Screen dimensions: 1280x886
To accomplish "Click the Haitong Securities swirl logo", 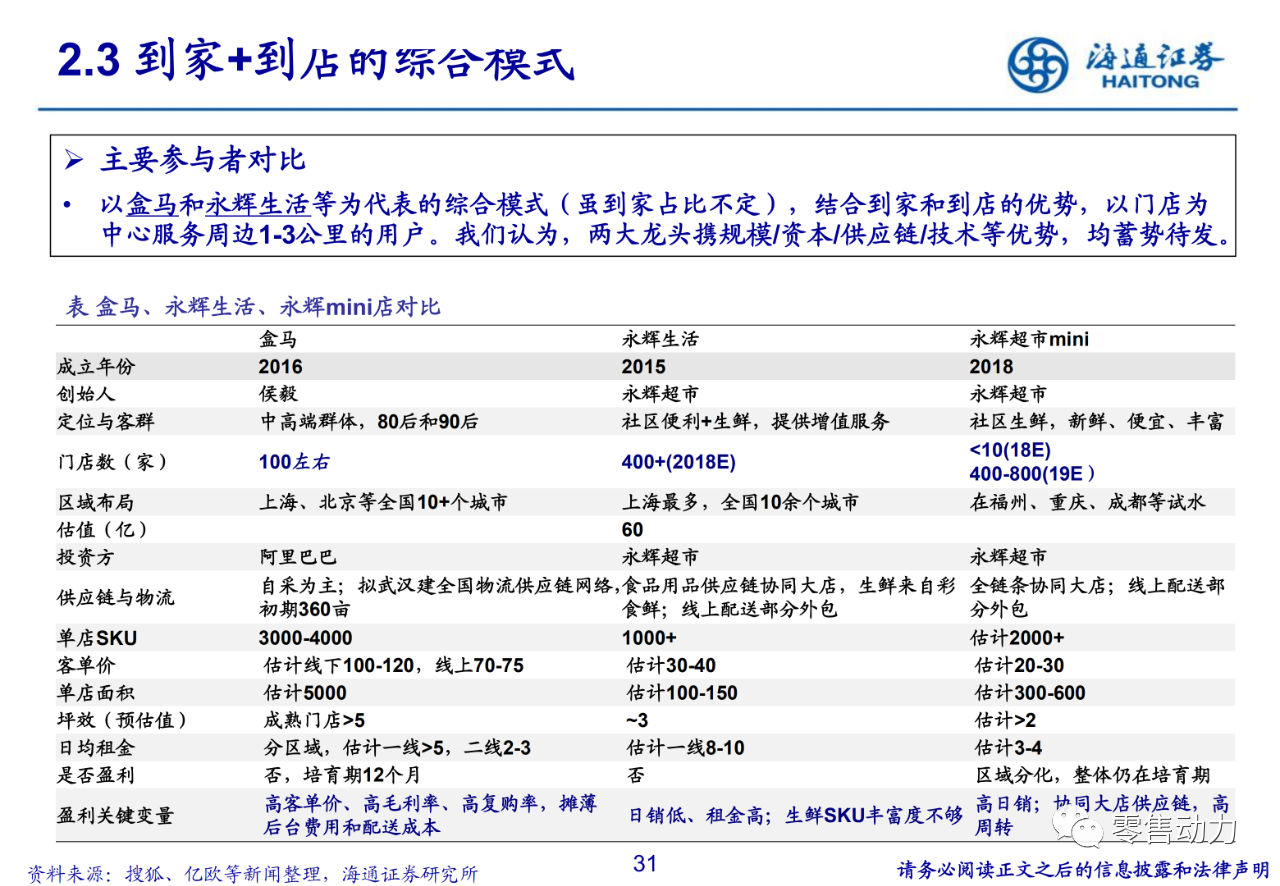I will click(x=1036, y=64).
